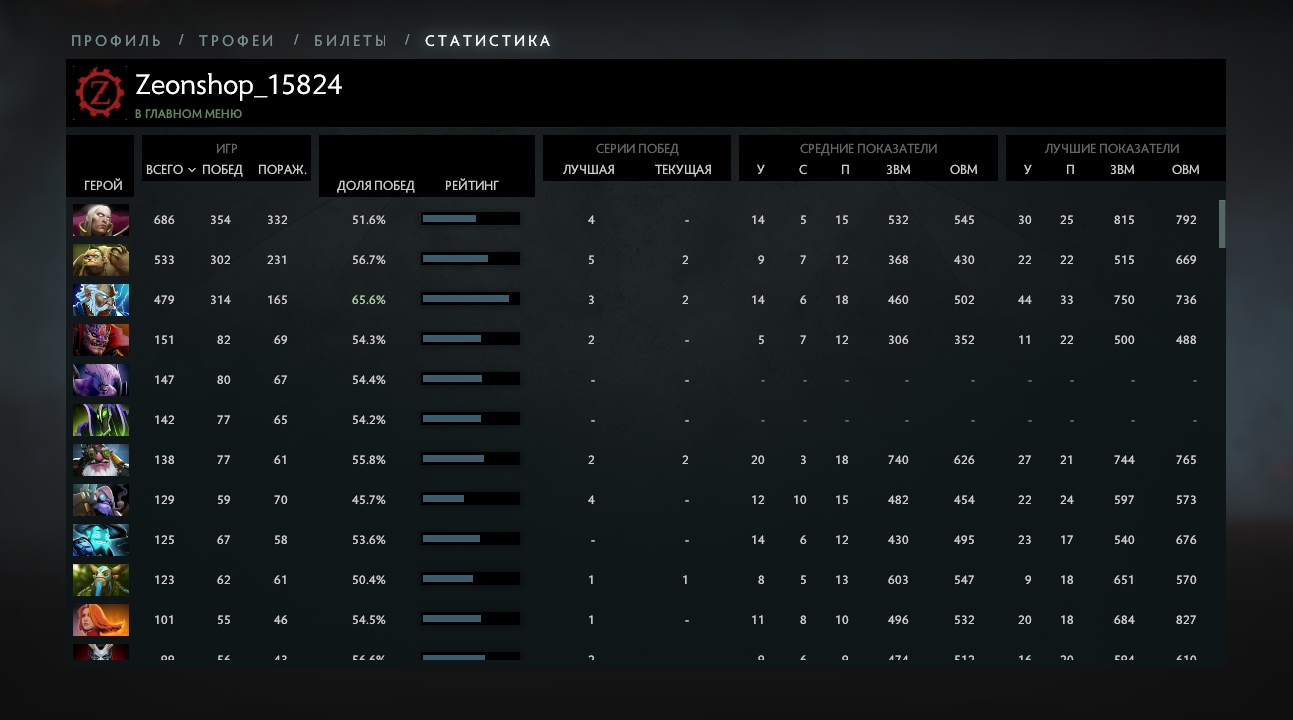Go to the БИЛЕТЫ tab
The height and width of the screenshot is (720, 1293).
tap(350, 41)
